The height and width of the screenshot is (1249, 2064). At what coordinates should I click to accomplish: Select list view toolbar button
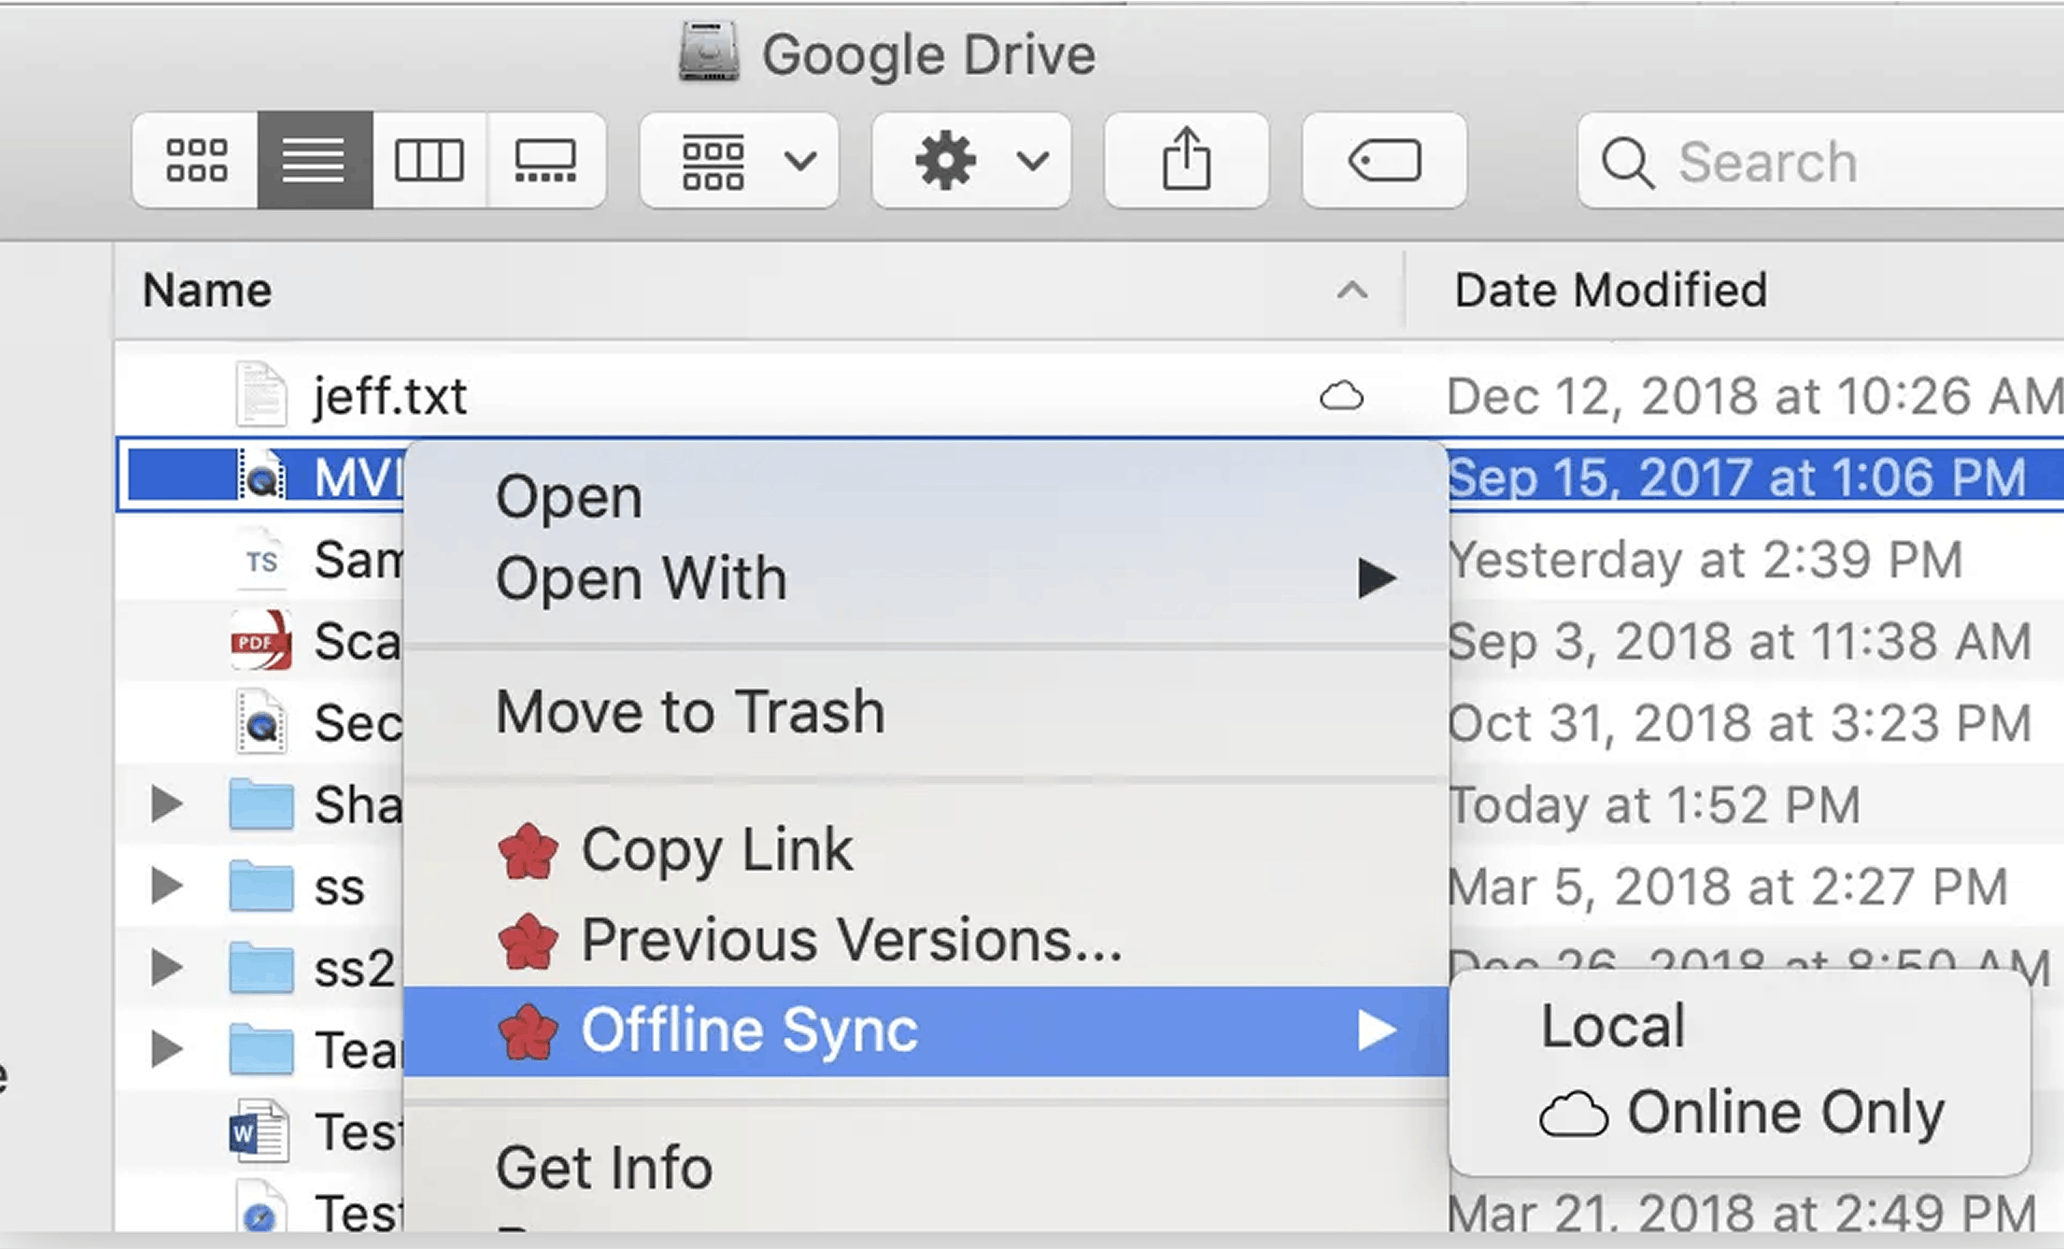point(314,160)
